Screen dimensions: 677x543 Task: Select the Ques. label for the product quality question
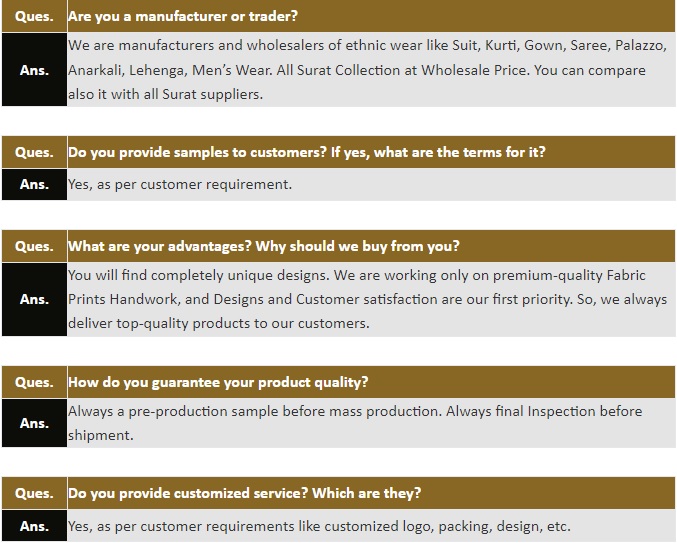point(34,382)
